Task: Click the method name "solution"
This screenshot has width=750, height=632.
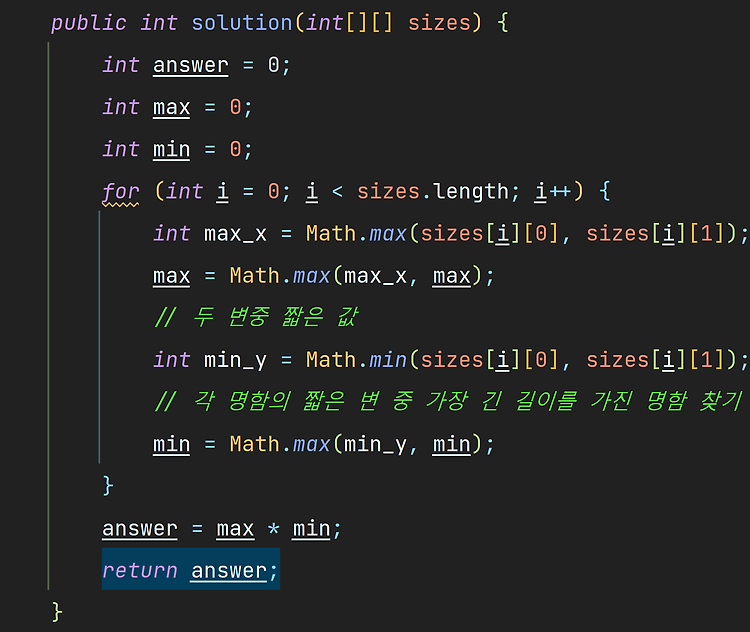Action: click(x=242, y=23)
